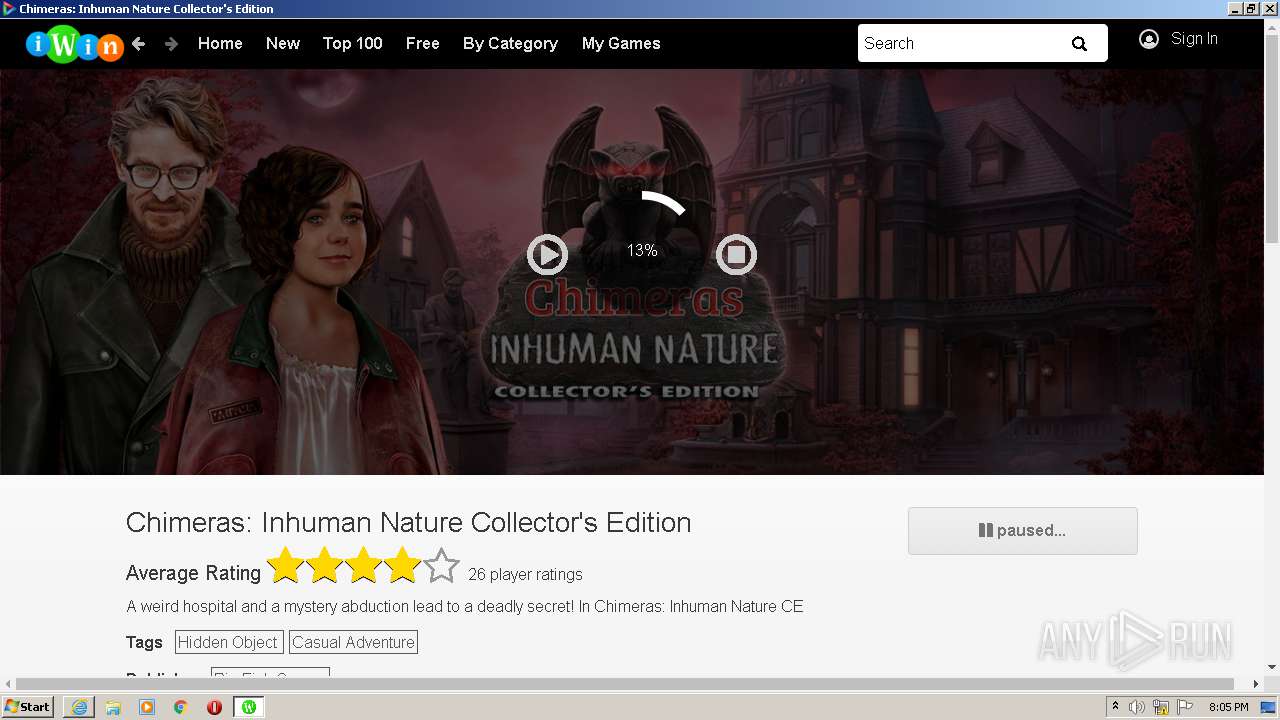Open My Games
This screenshot has height=720, width=1280.
pyautogui.click(x=621, y=43)
